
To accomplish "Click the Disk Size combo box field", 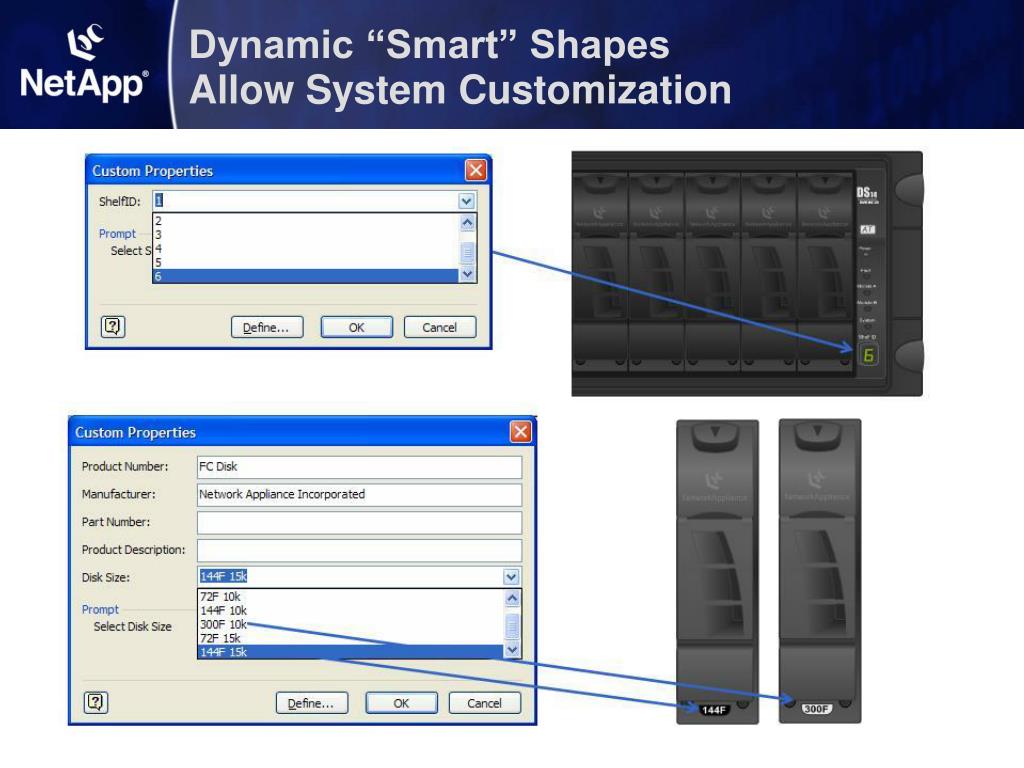I will [359, 577].
